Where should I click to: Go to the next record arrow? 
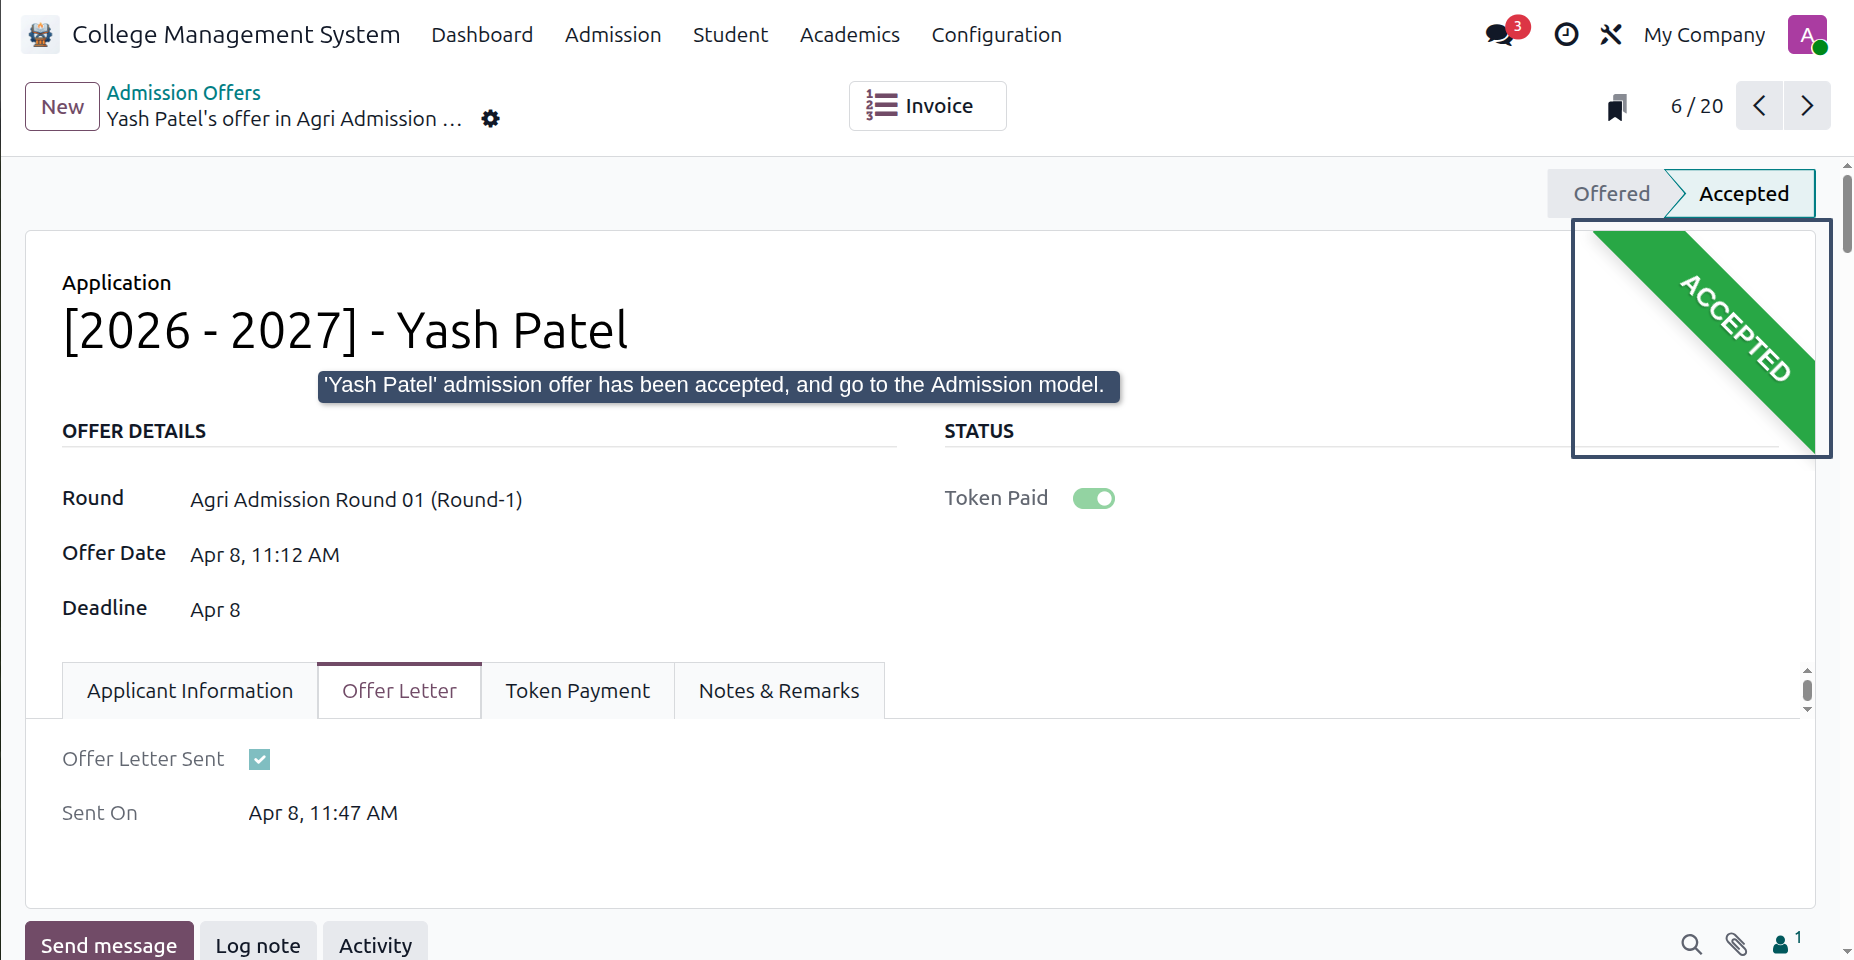(x=1807, y=106)
